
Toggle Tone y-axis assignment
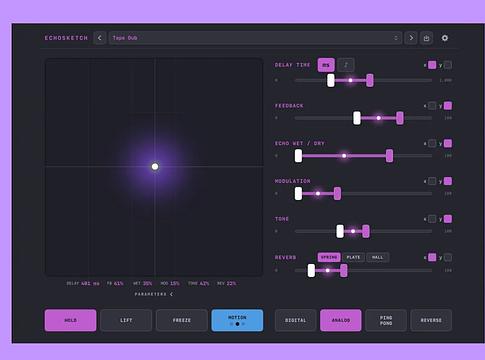tap(448, 219)
